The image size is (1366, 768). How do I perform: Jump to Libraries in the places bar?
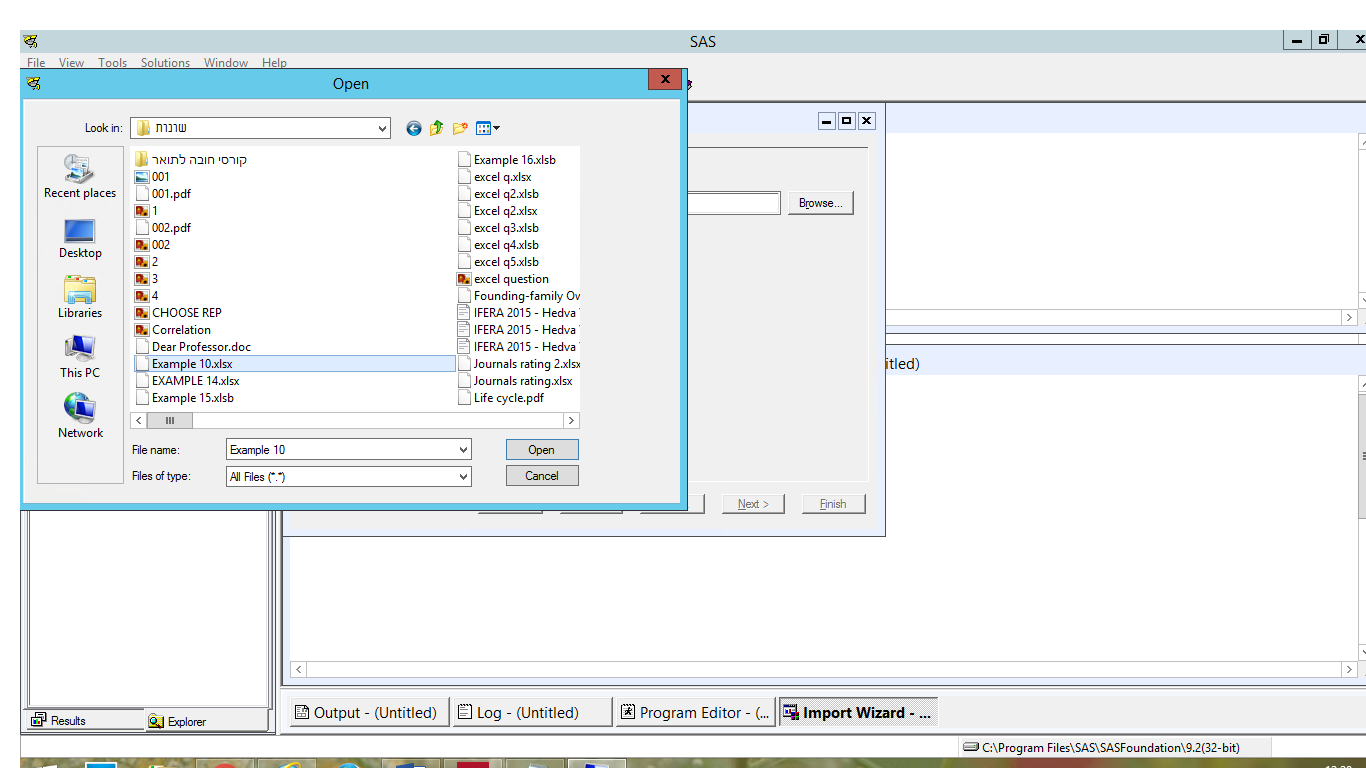pyautogui.click(x=80, y=297)
